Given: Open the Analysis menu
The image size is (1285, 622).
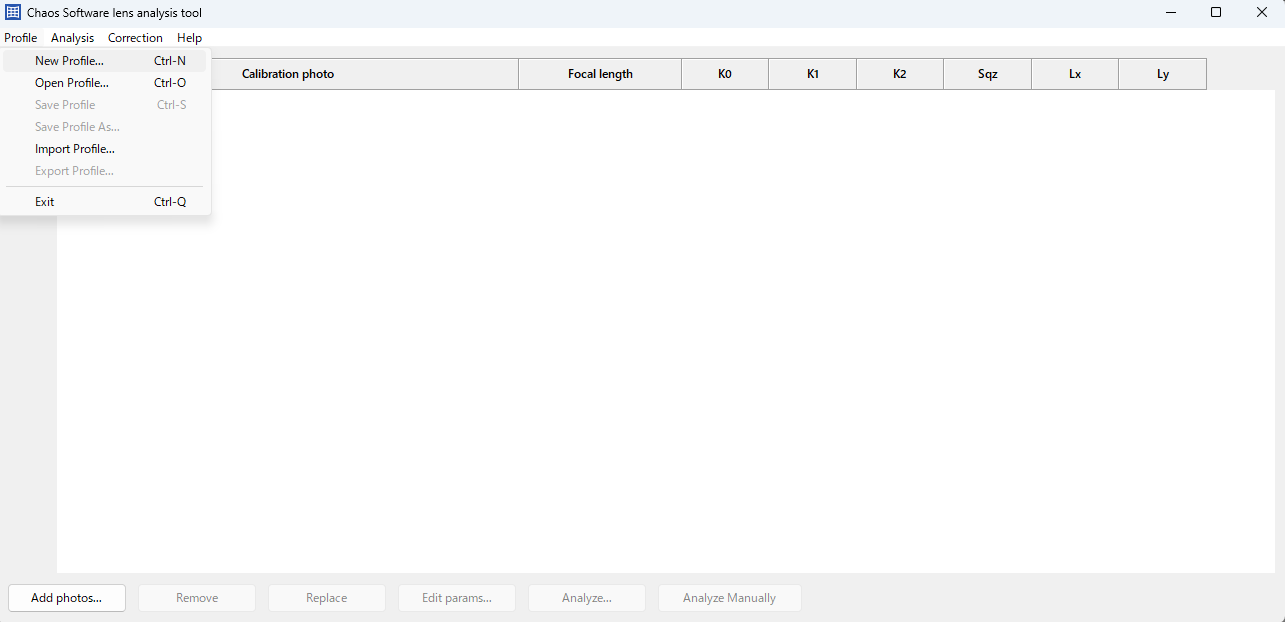Looking at the screenshot, I should 73,38.
